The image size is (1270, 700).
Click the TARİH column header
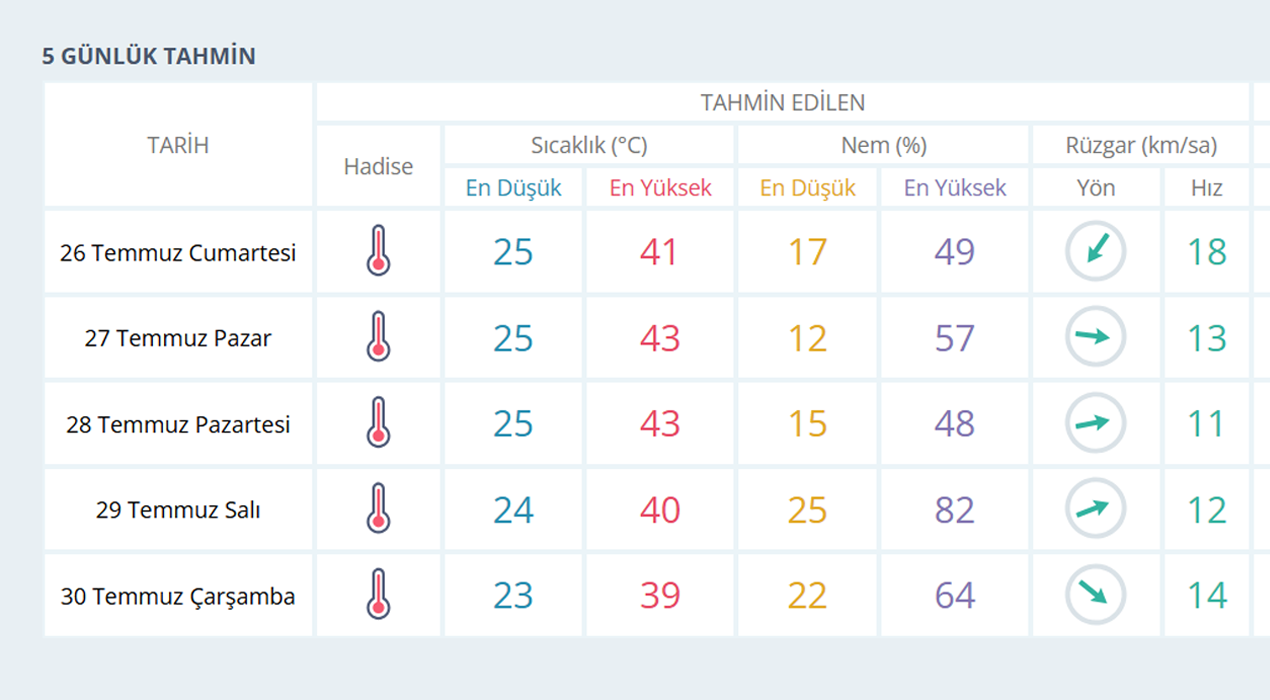pyautogui.click(x=178, y=145)
